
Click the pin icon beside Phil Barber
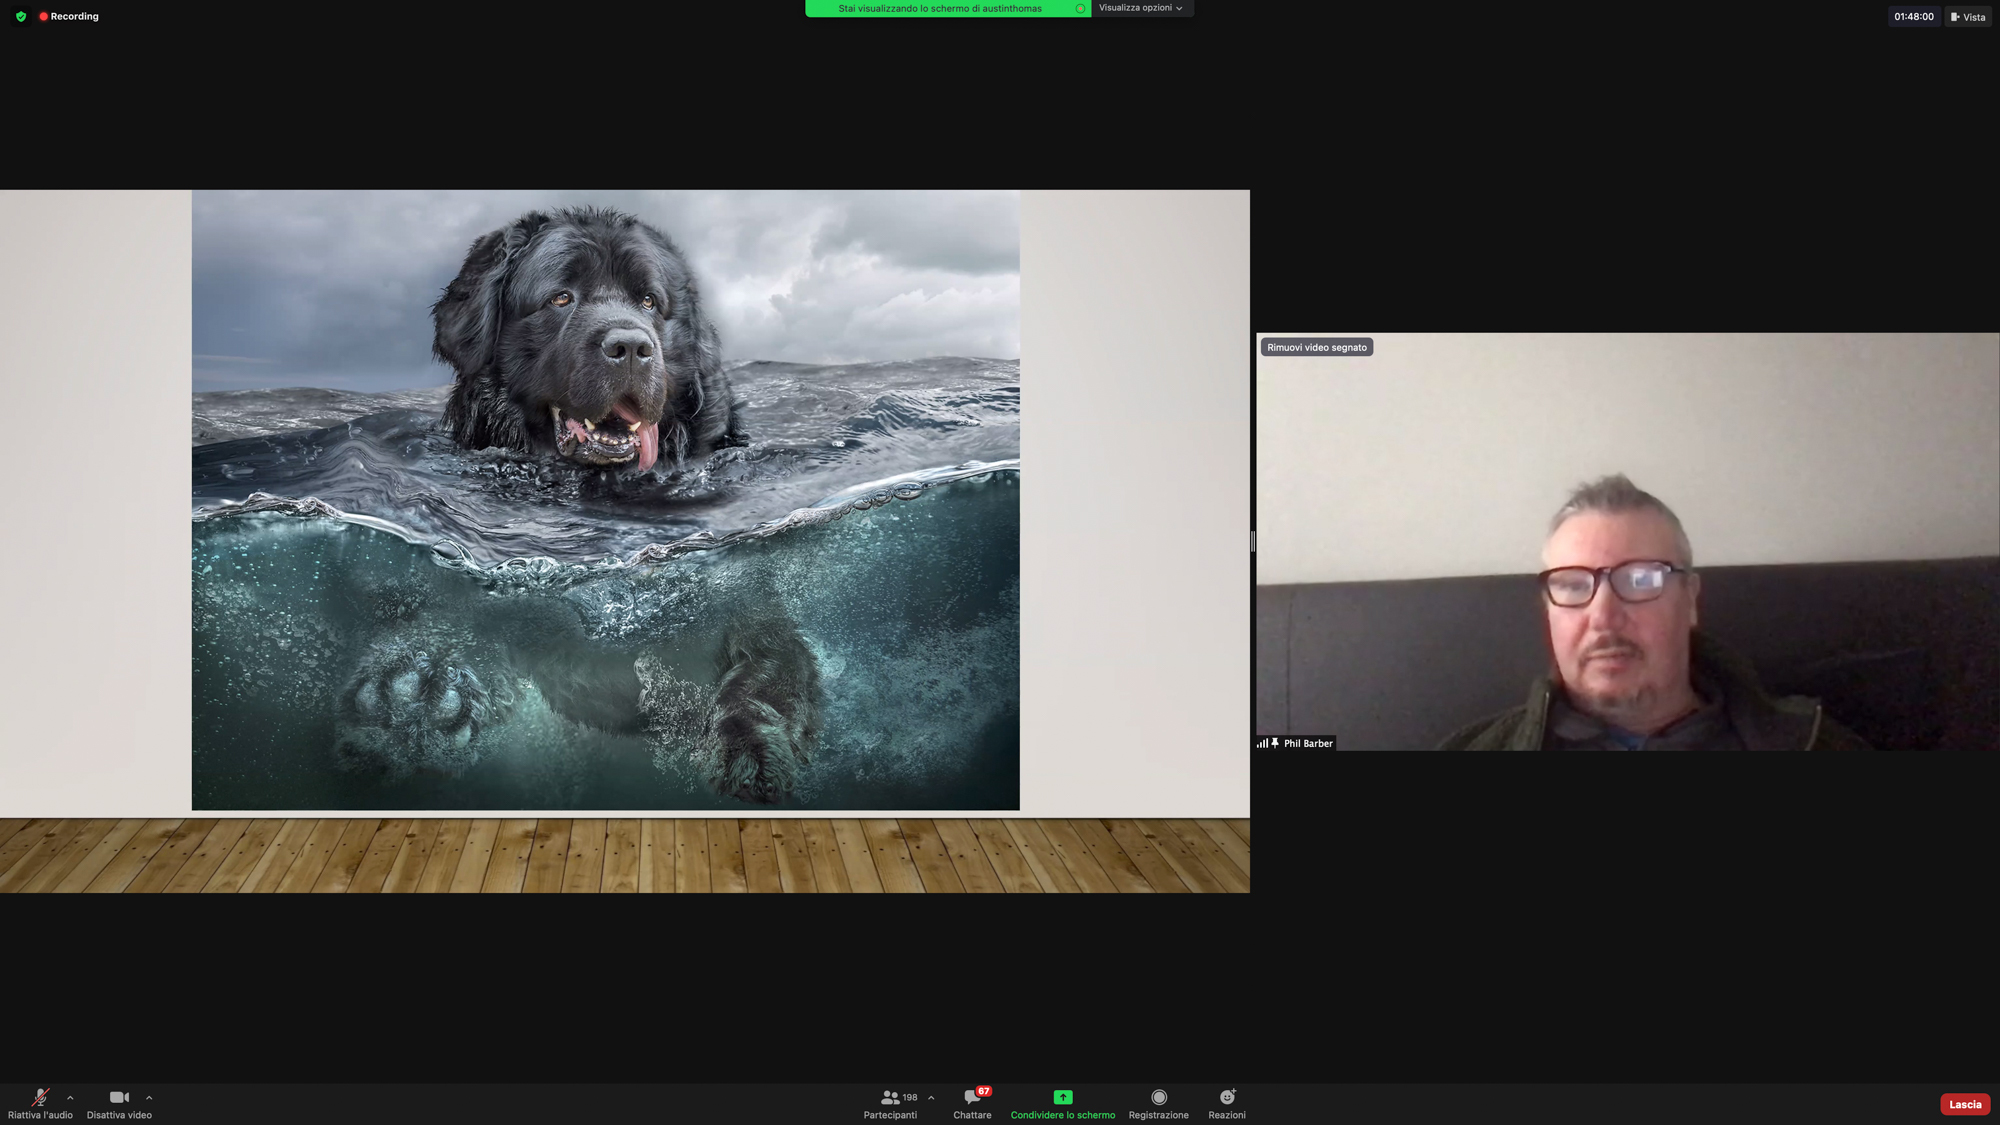[x=1275, y=743]
